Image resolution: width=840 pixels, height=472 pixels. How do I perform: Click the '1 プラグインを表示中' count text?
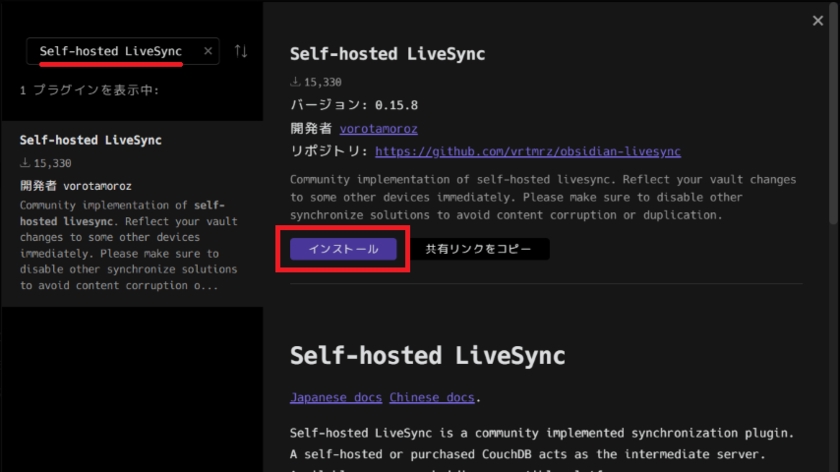click(x=89, y=90)
